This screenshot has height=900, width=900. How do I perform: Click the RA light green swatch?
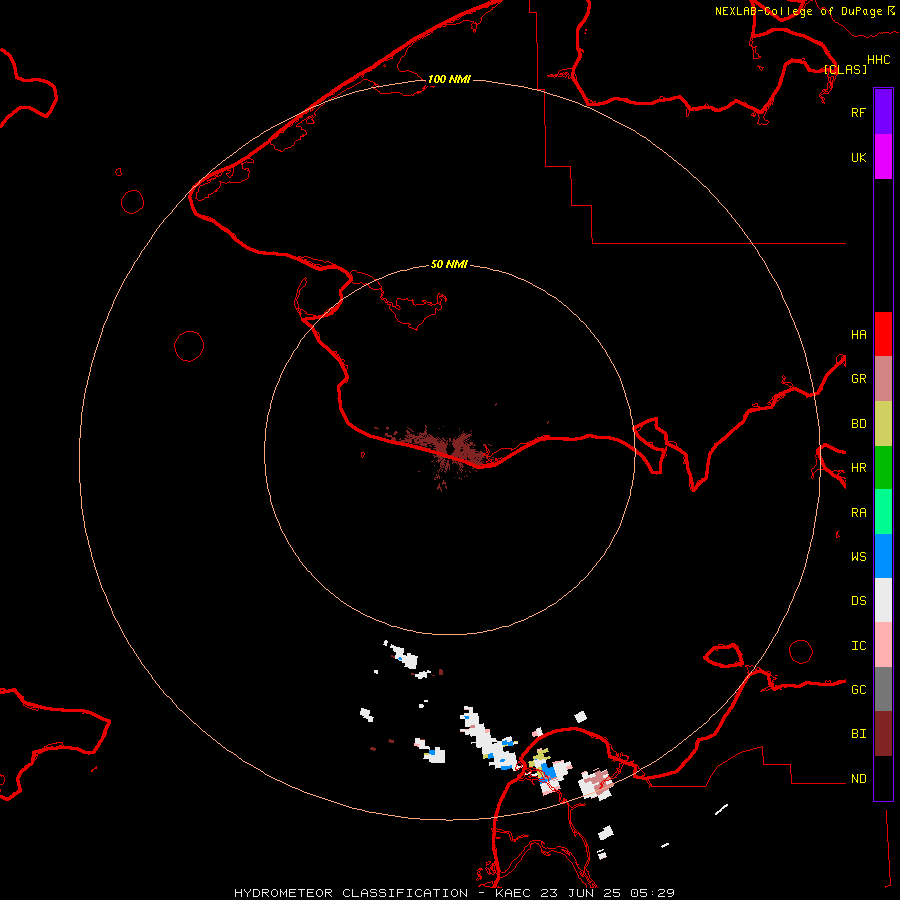click(x=883, y=512)
